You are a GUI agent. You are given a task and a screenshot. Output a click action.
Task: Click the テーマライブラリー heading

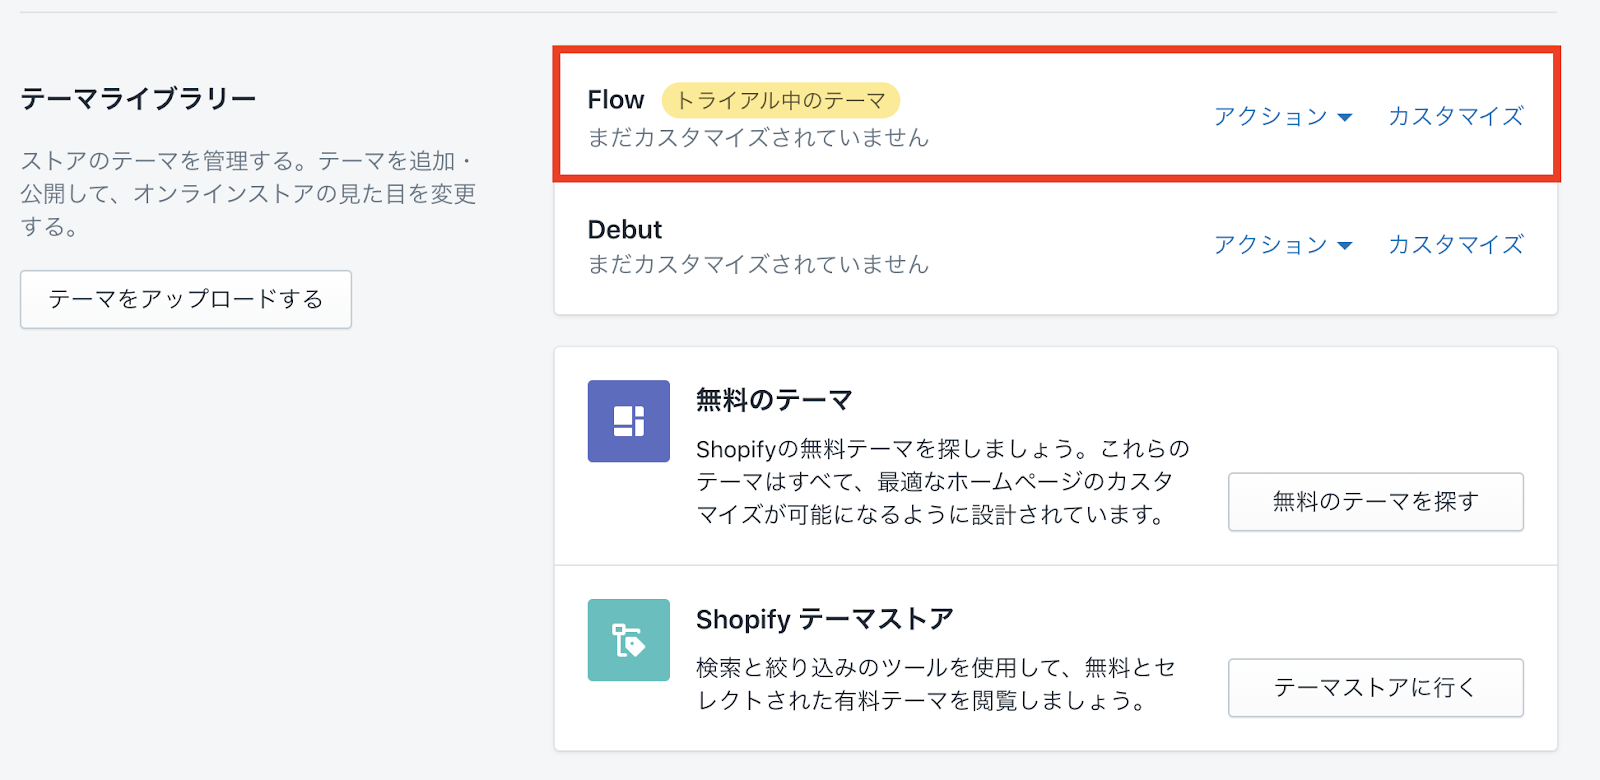139,99
